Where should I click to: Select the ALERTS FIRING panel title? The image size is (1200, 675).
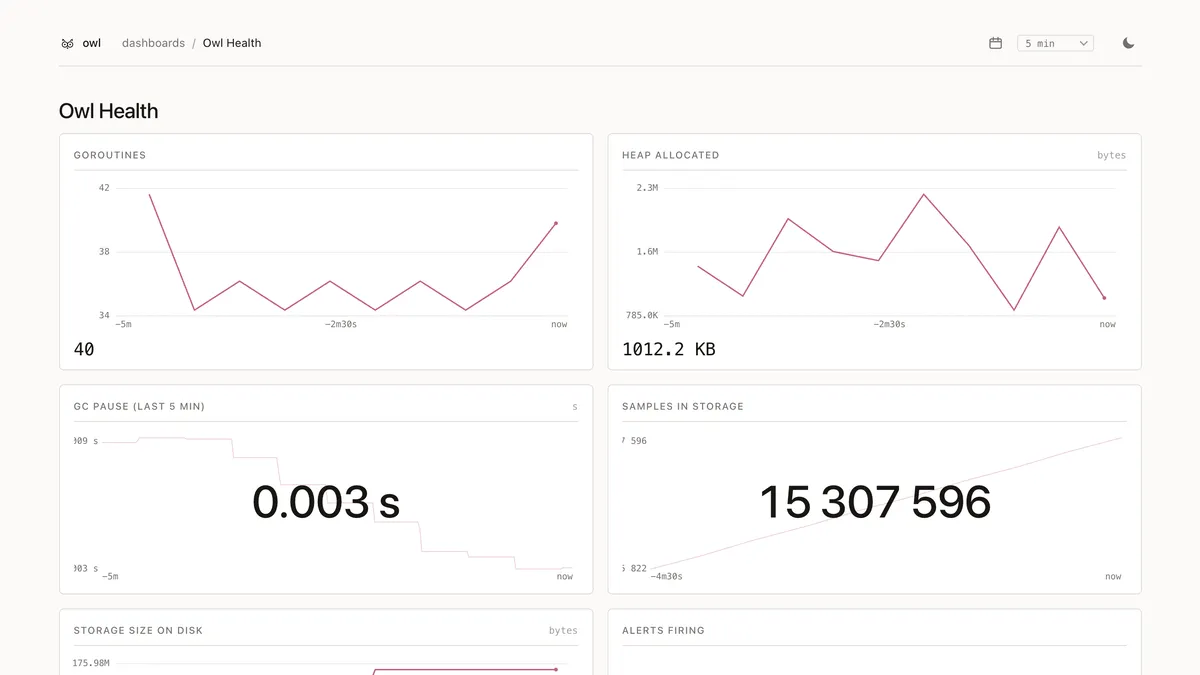point(663,630)
